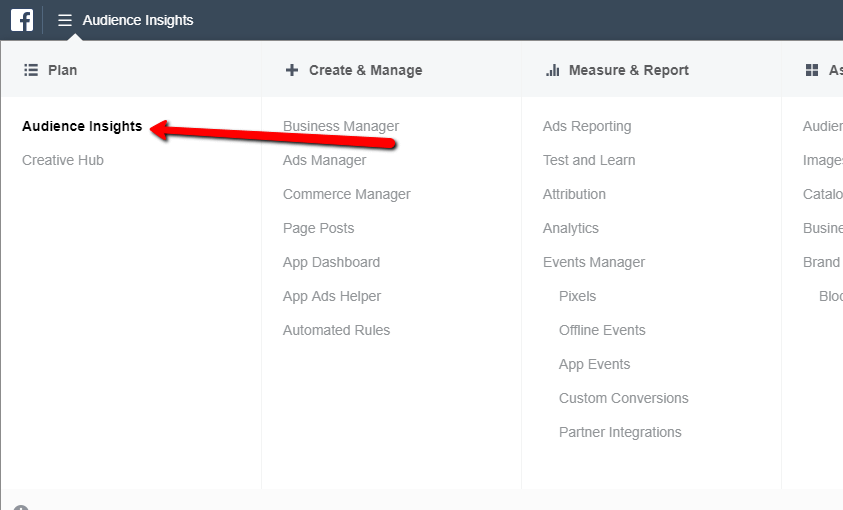Click Audience Insights title in header
This screenshot has height=510, width=843.
138,20
